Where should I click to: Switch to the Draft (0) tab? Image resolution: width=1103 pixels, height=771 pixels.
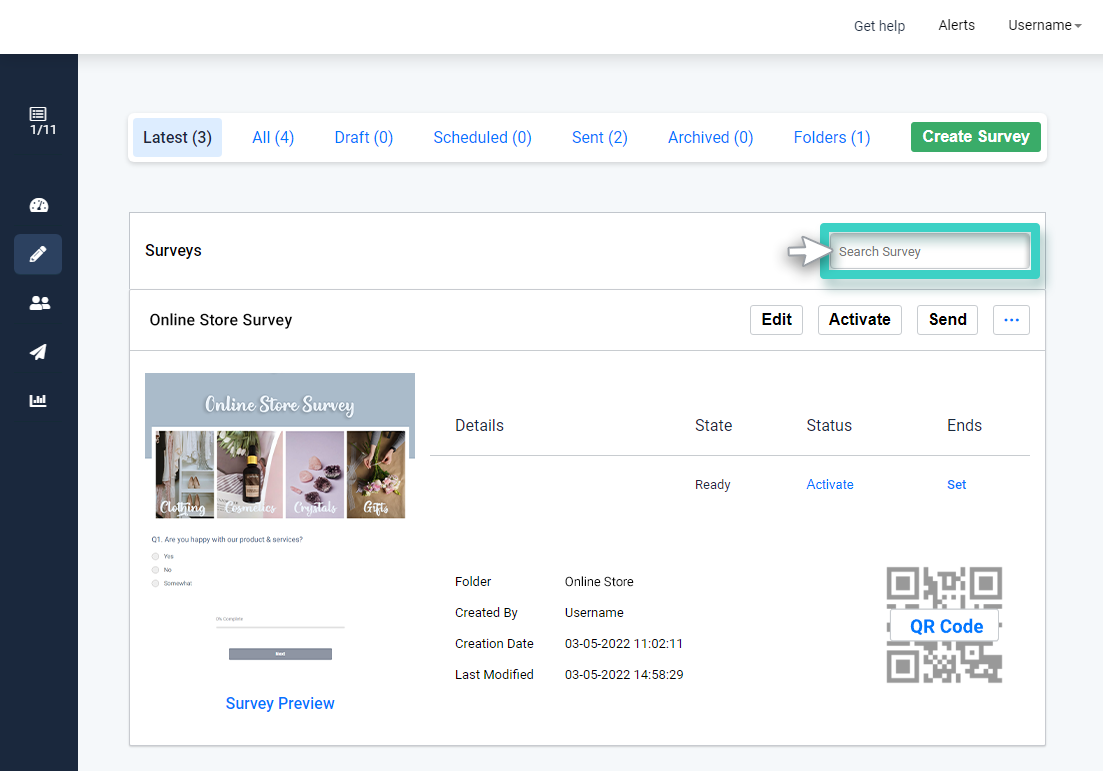[x=364, y=137]
